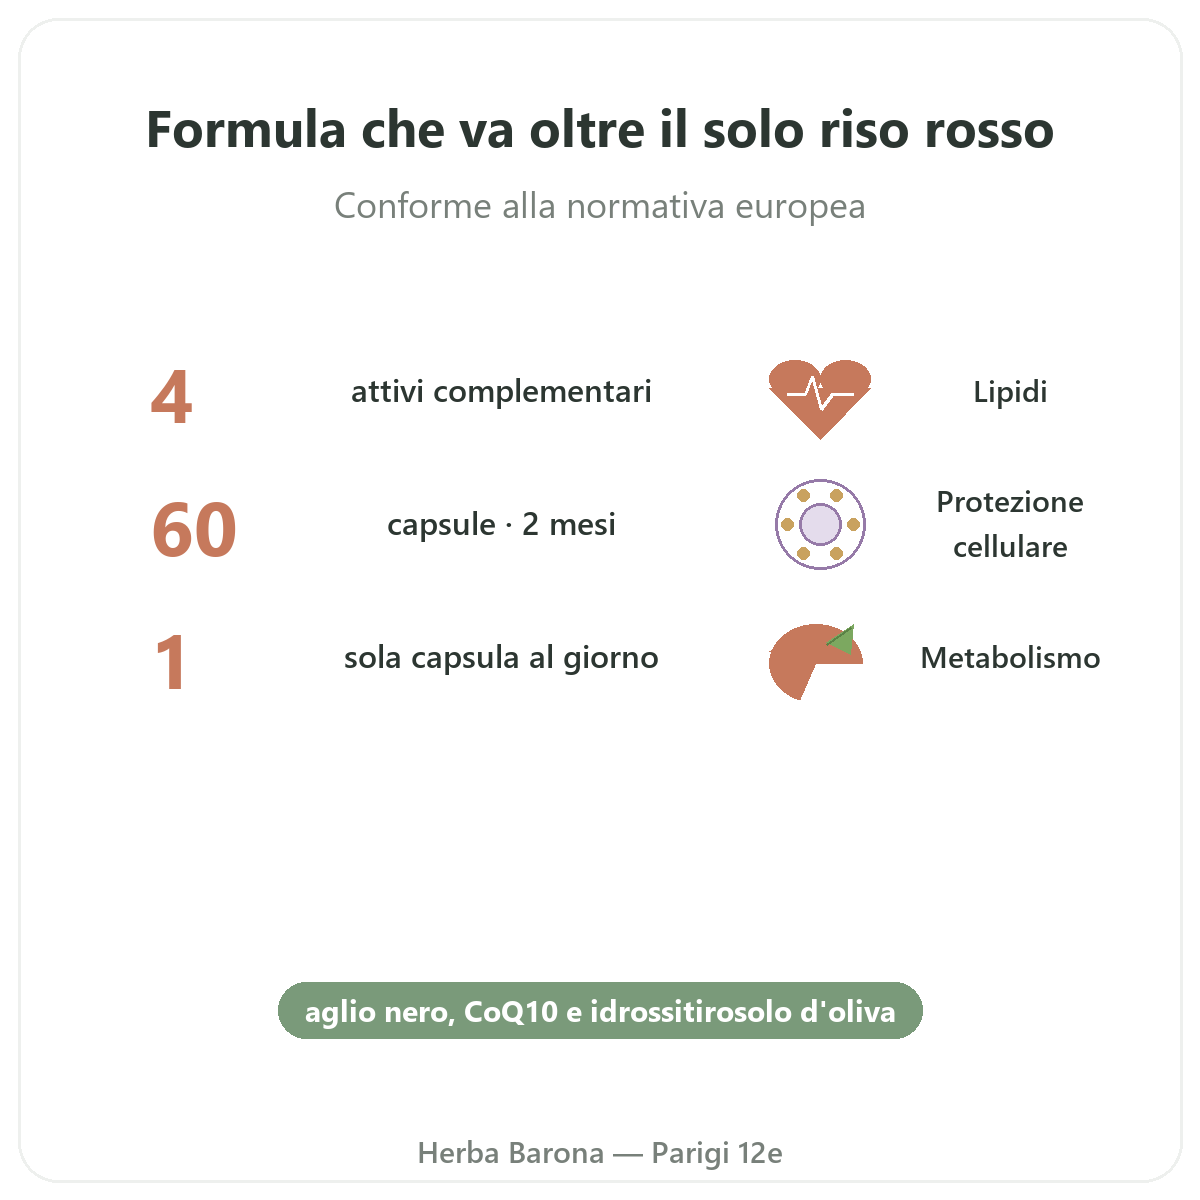
Task: Select the Lipidi label
Action: (1010, 391)
